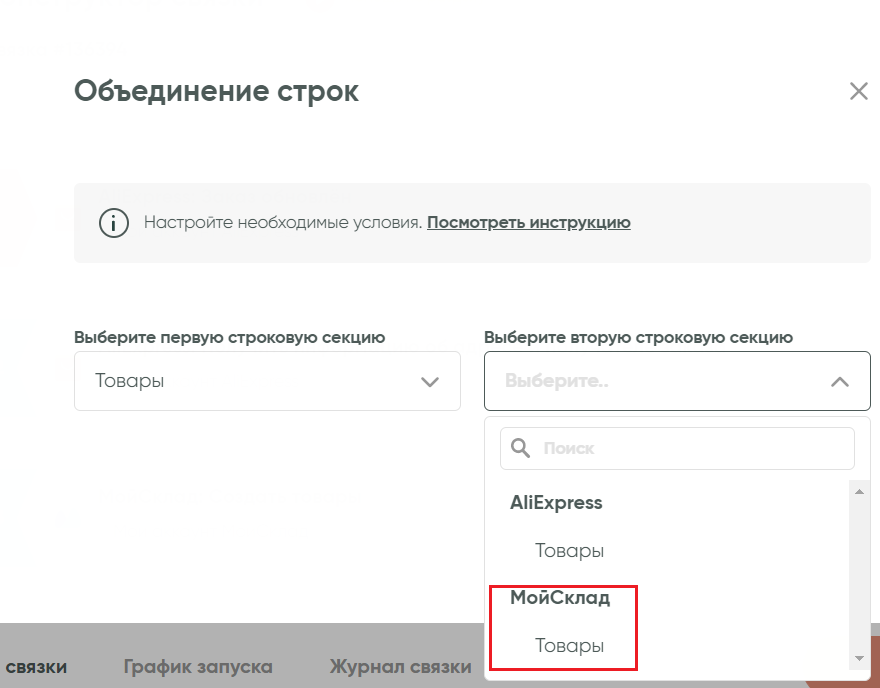Close the Объединение строк dialog

[858, 92]
